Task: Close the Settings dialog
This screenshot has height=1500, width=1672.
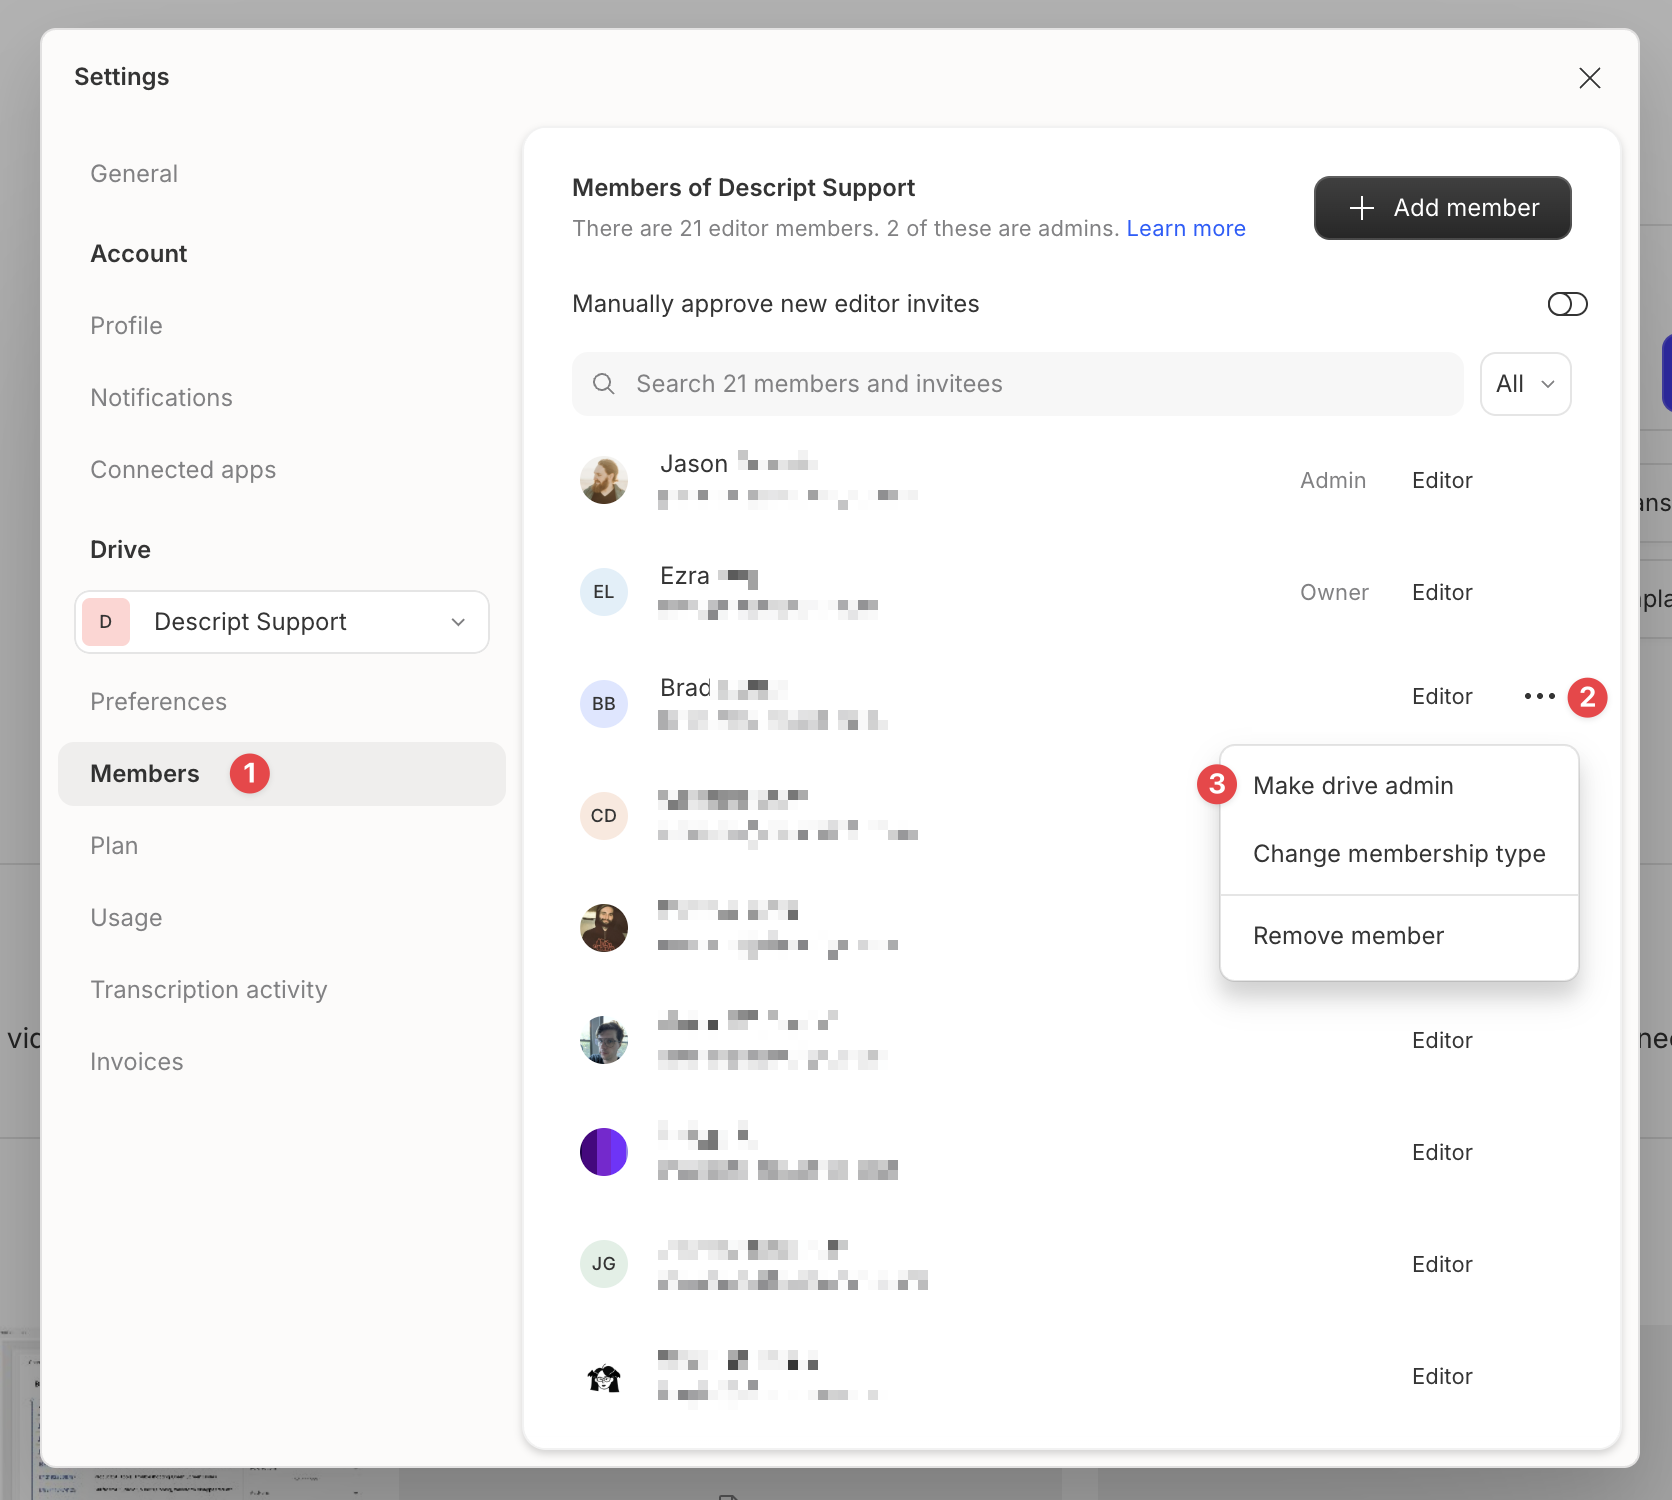Action: [x=1589, y=78]
